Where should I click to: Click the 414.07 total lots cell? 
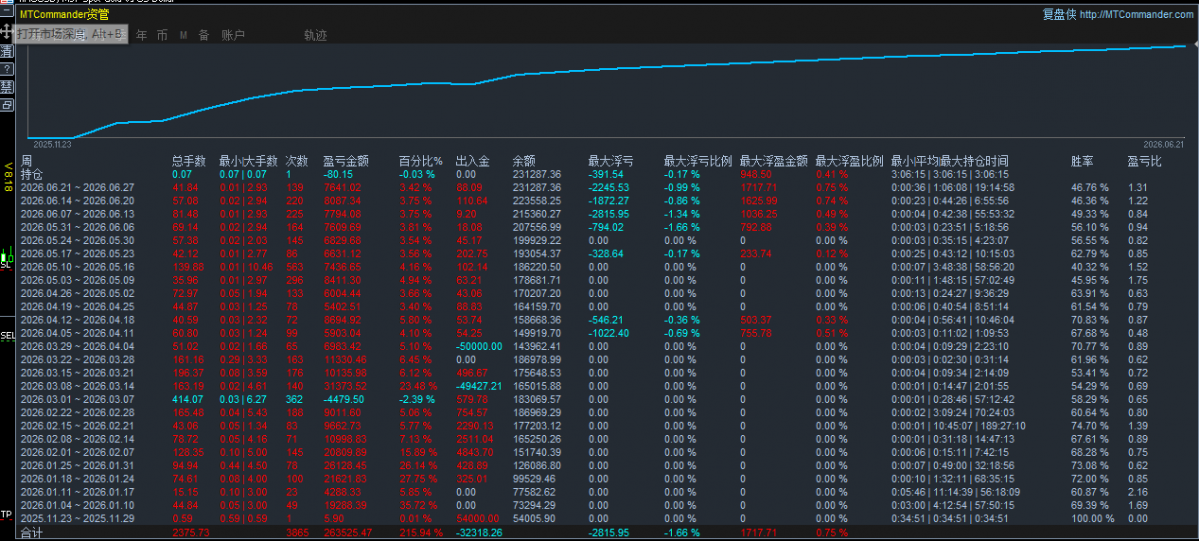[x=188, y=399]
